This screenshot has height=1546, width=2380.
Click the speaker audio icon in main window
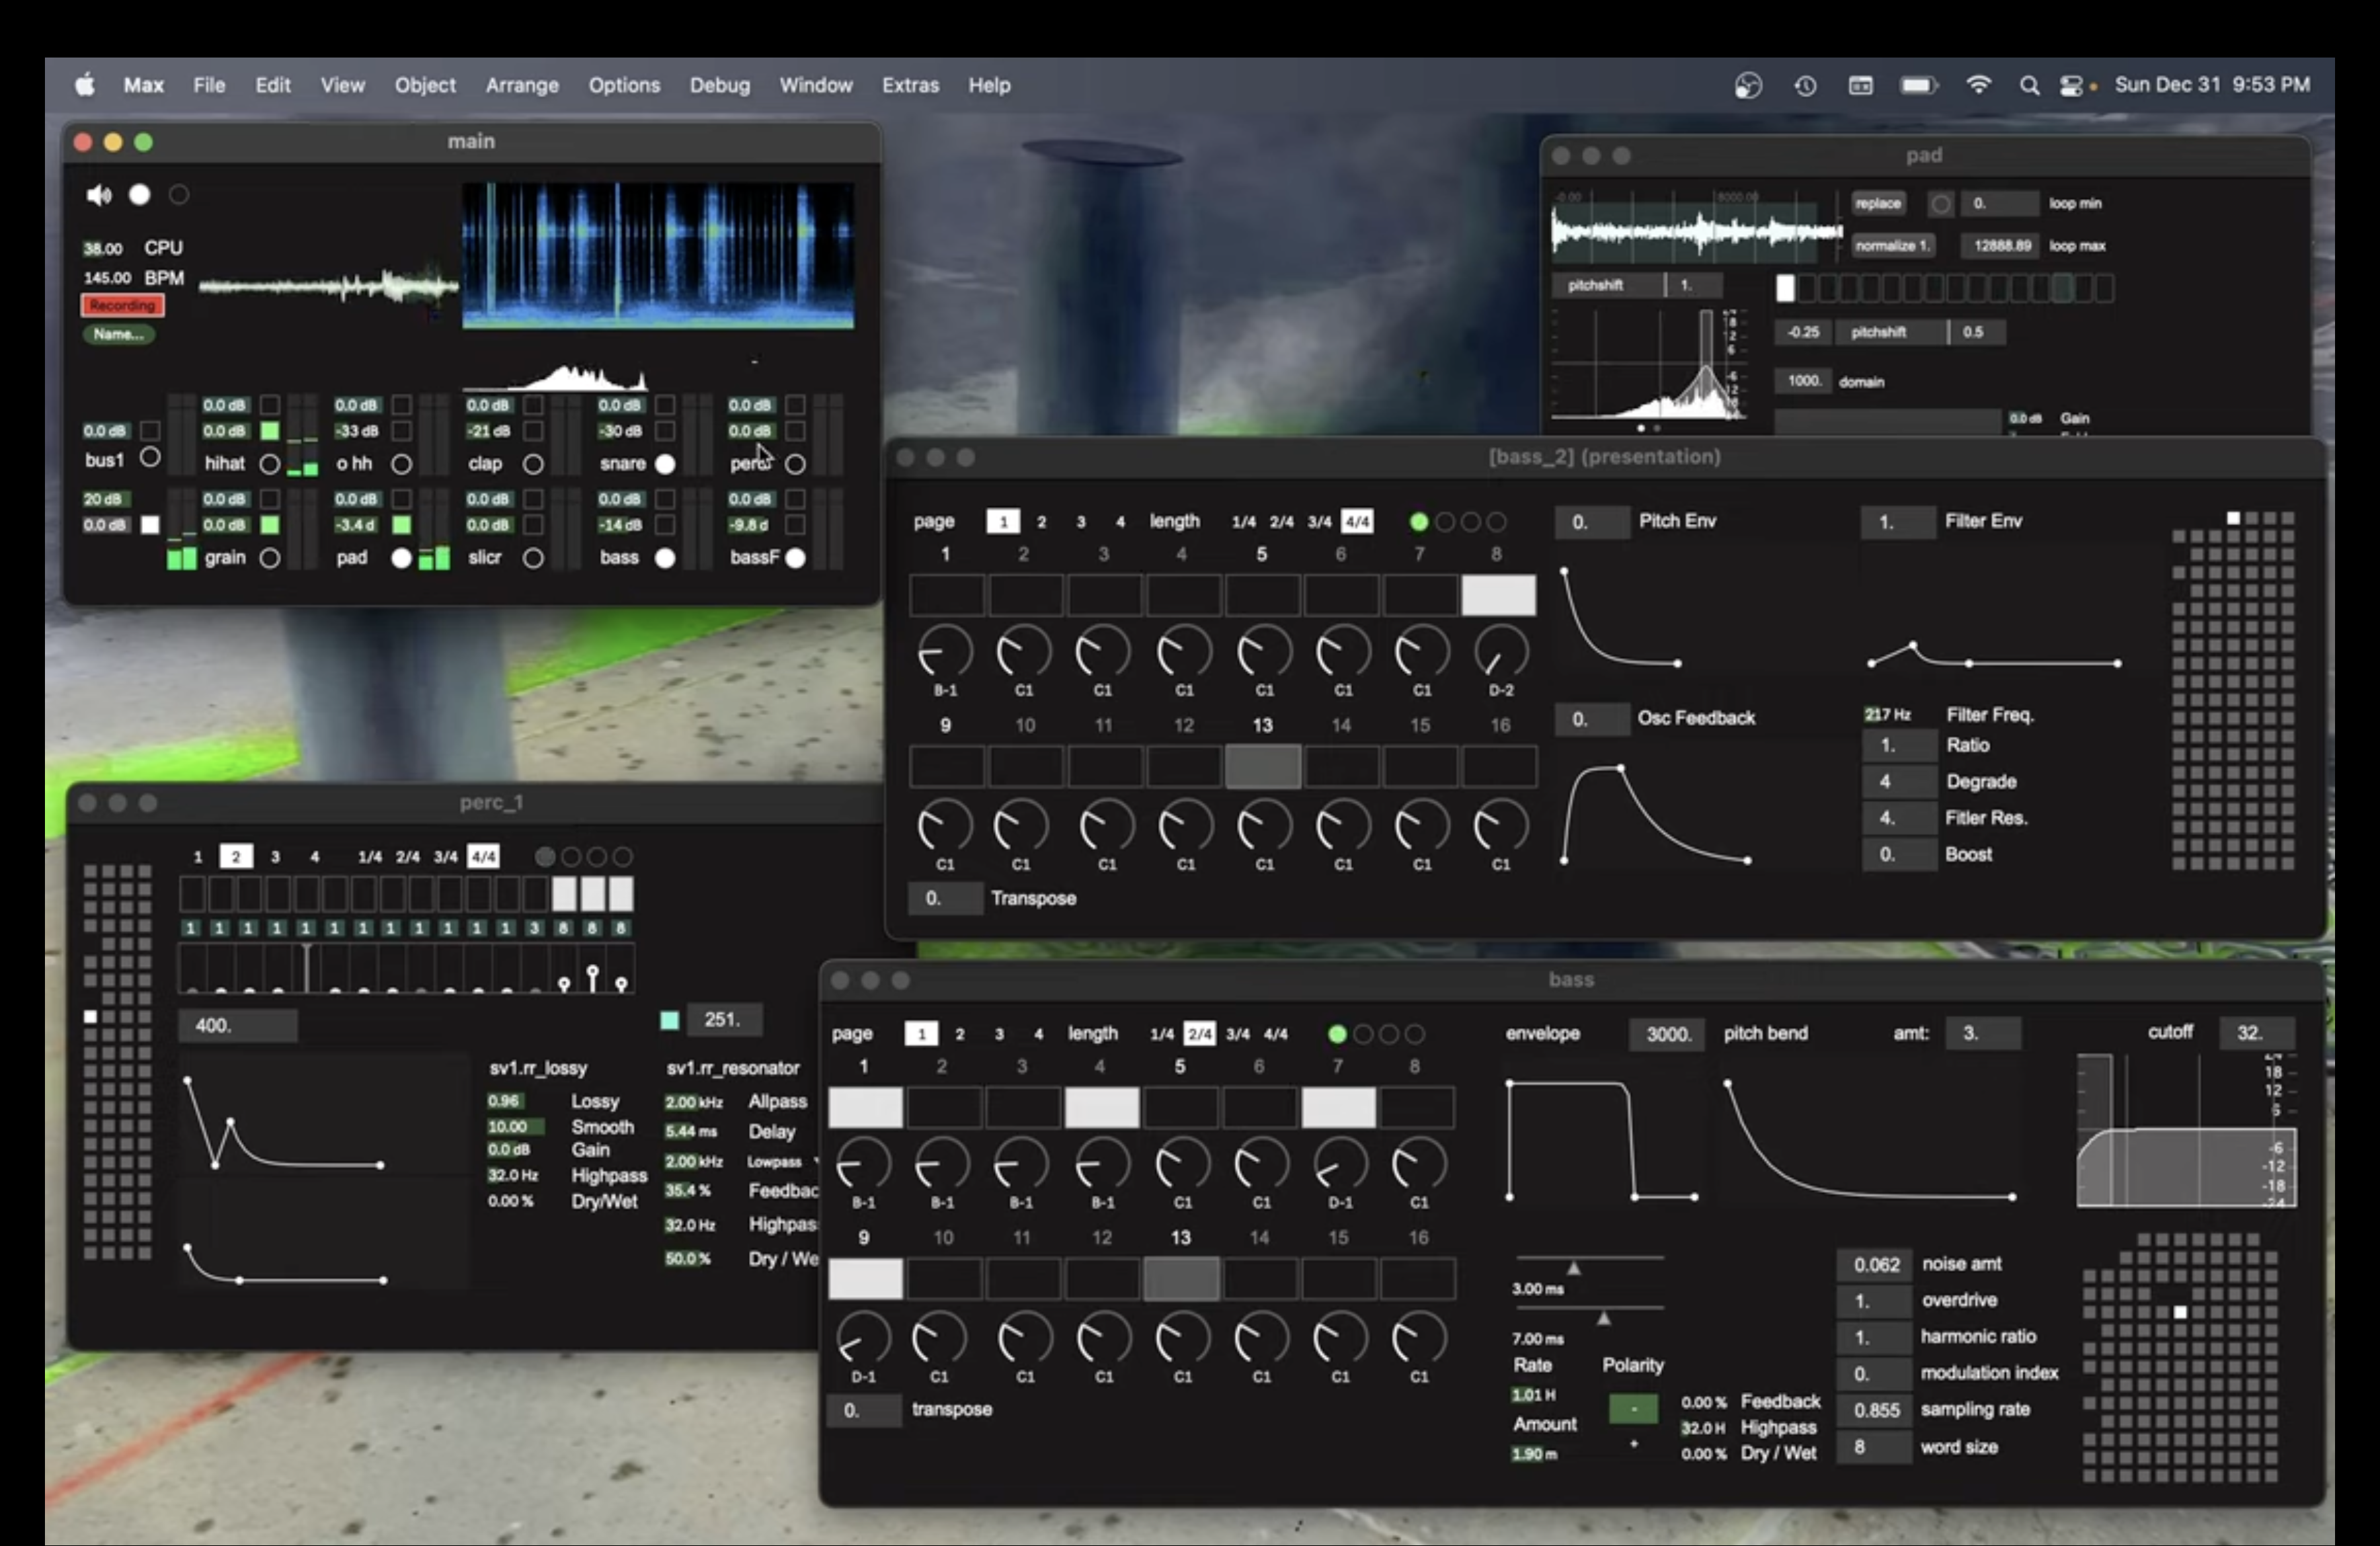[98, 195]
